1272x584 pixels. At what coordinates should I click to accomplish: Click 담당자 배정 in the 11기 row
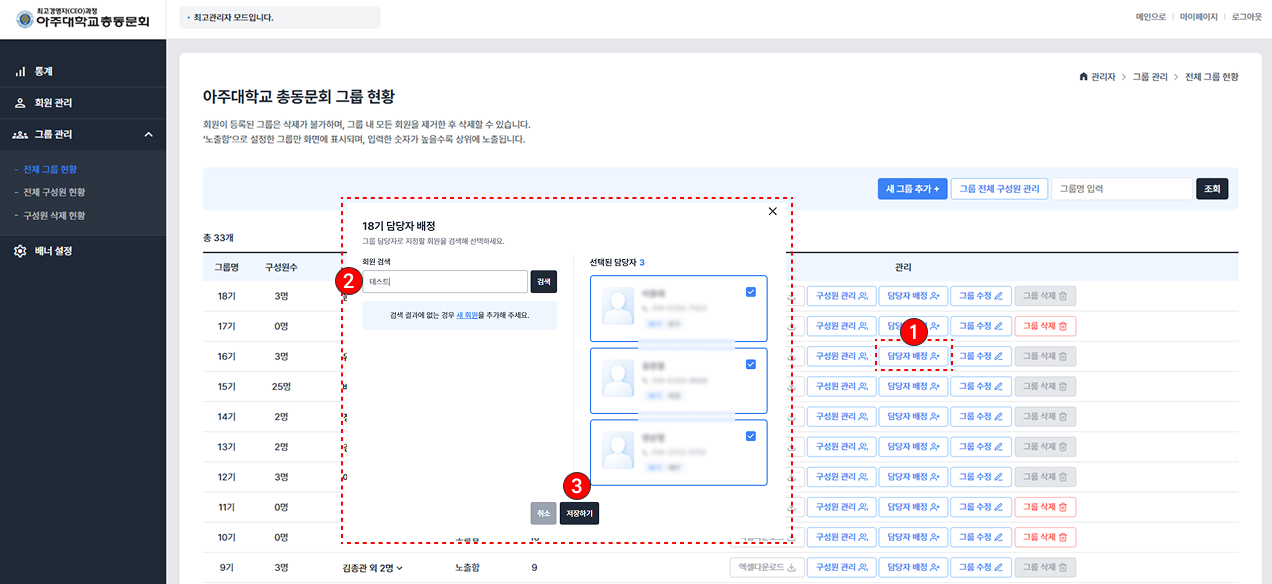tap(913, 507)
